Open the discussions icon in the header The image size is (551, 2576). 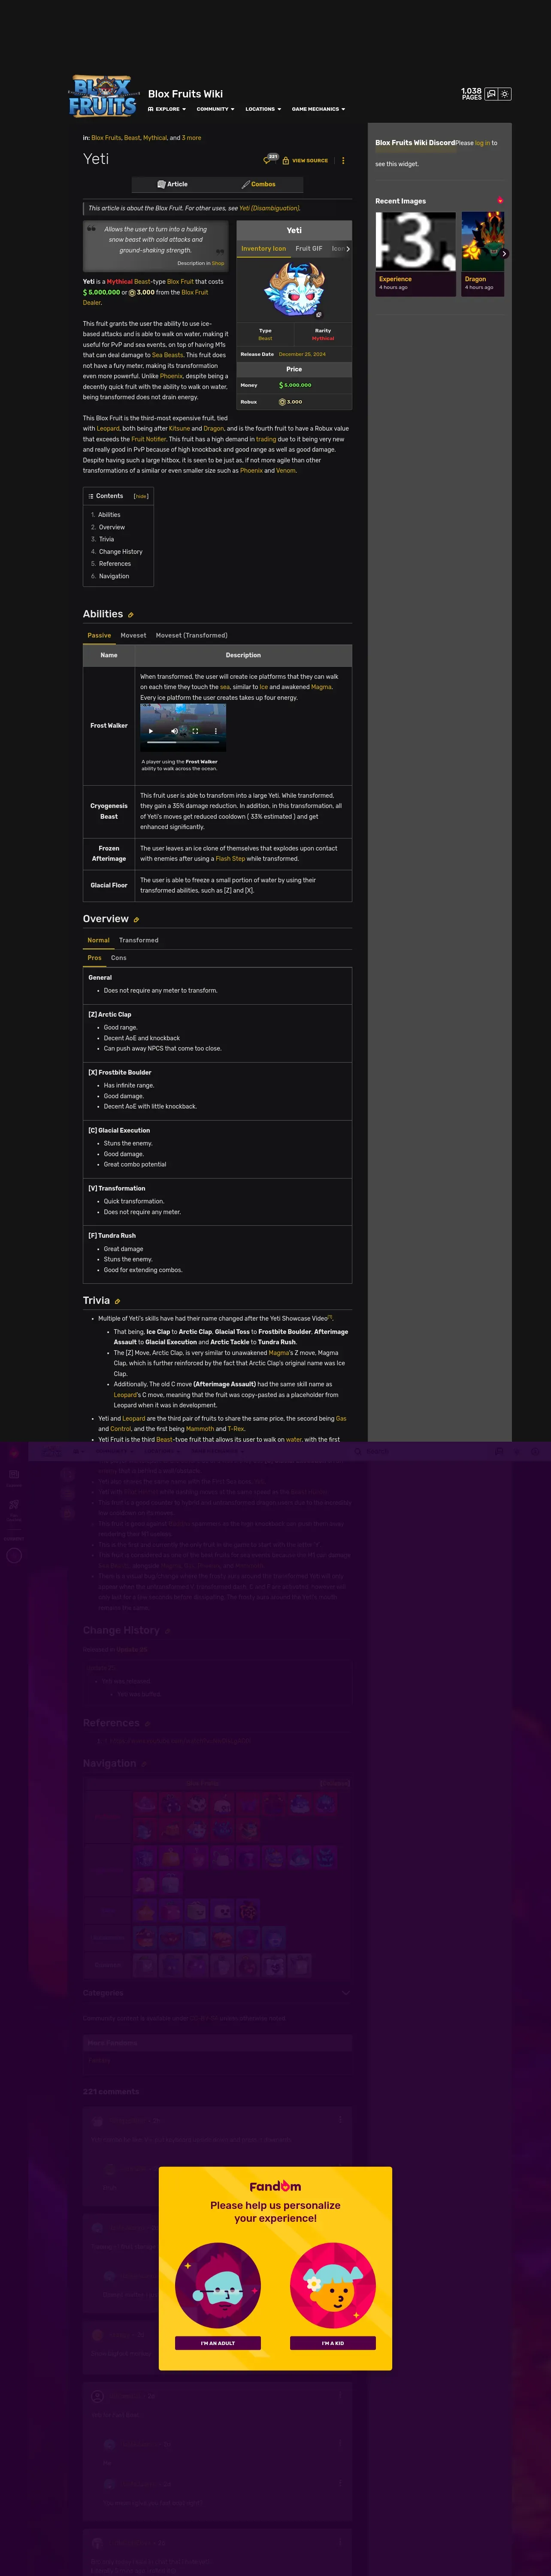[491, 94]
